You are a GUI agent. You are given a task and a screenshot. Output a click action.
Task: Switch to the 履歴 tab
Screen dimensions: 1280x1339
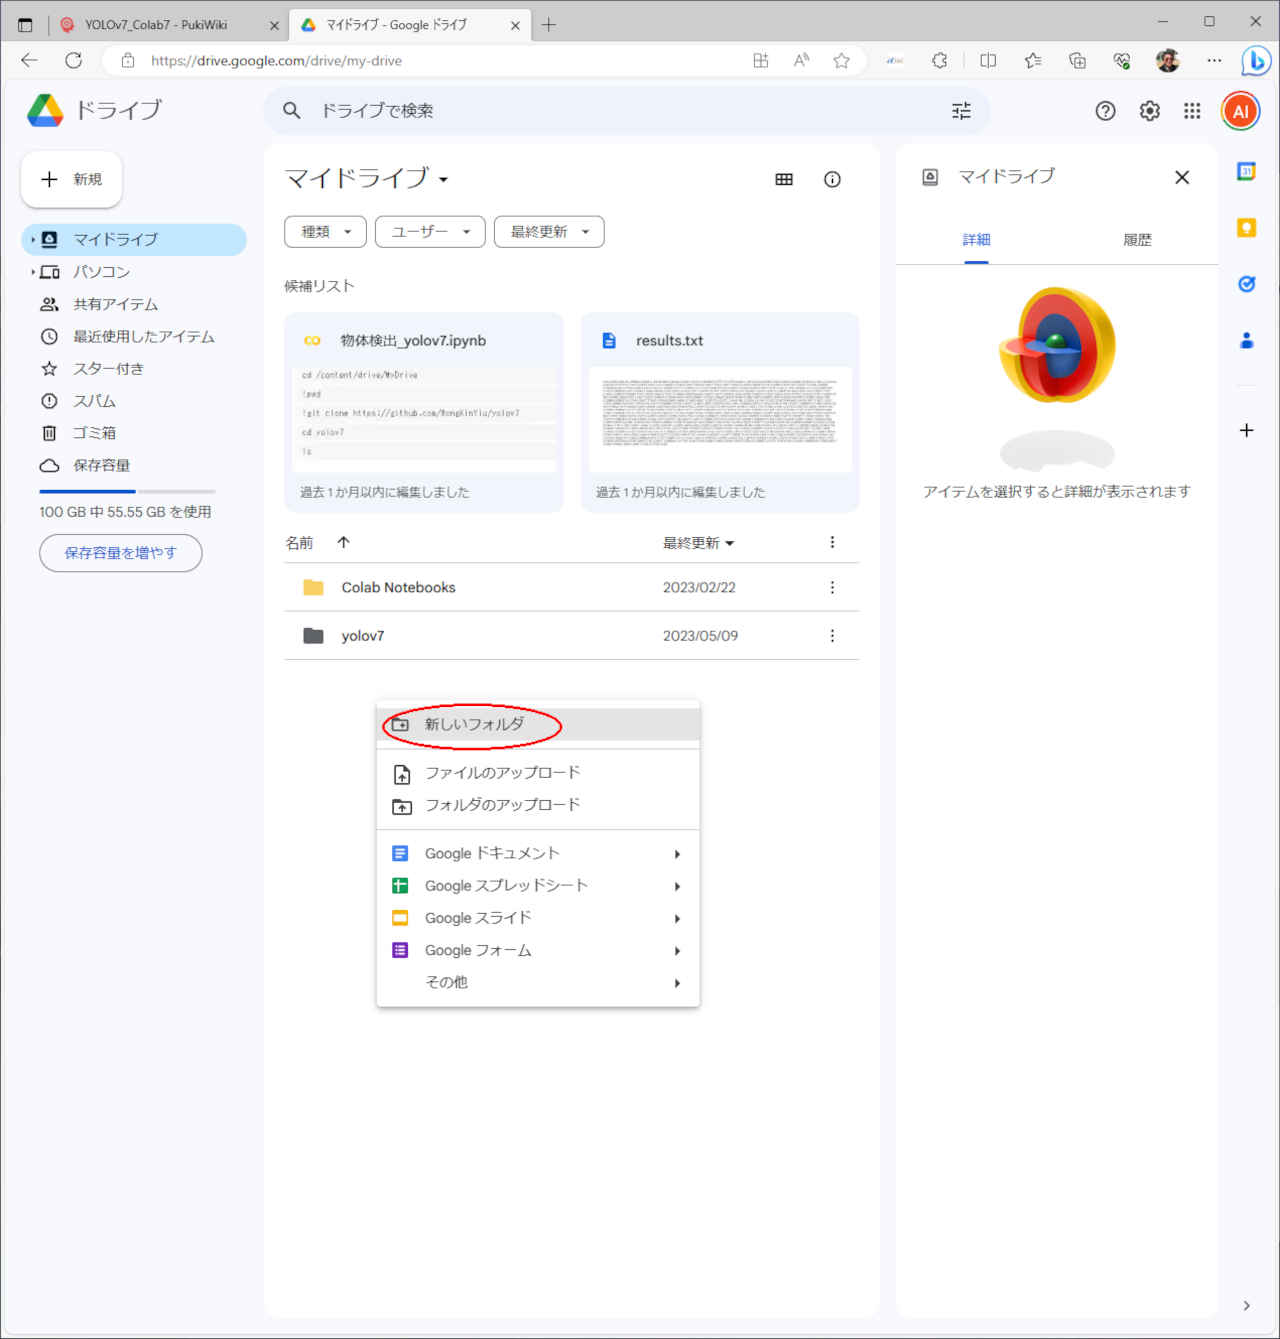(1137, 240)
